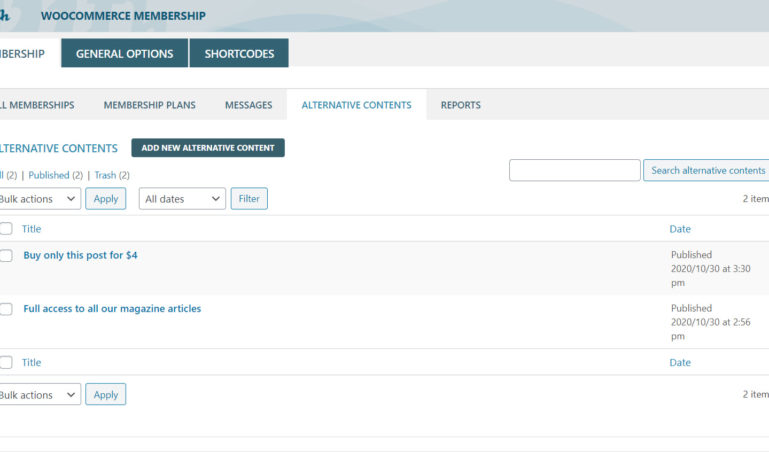This screenshot has width=769, height=452.
Task: Check Full access to all magazine articles row
Action: [6, 309]
